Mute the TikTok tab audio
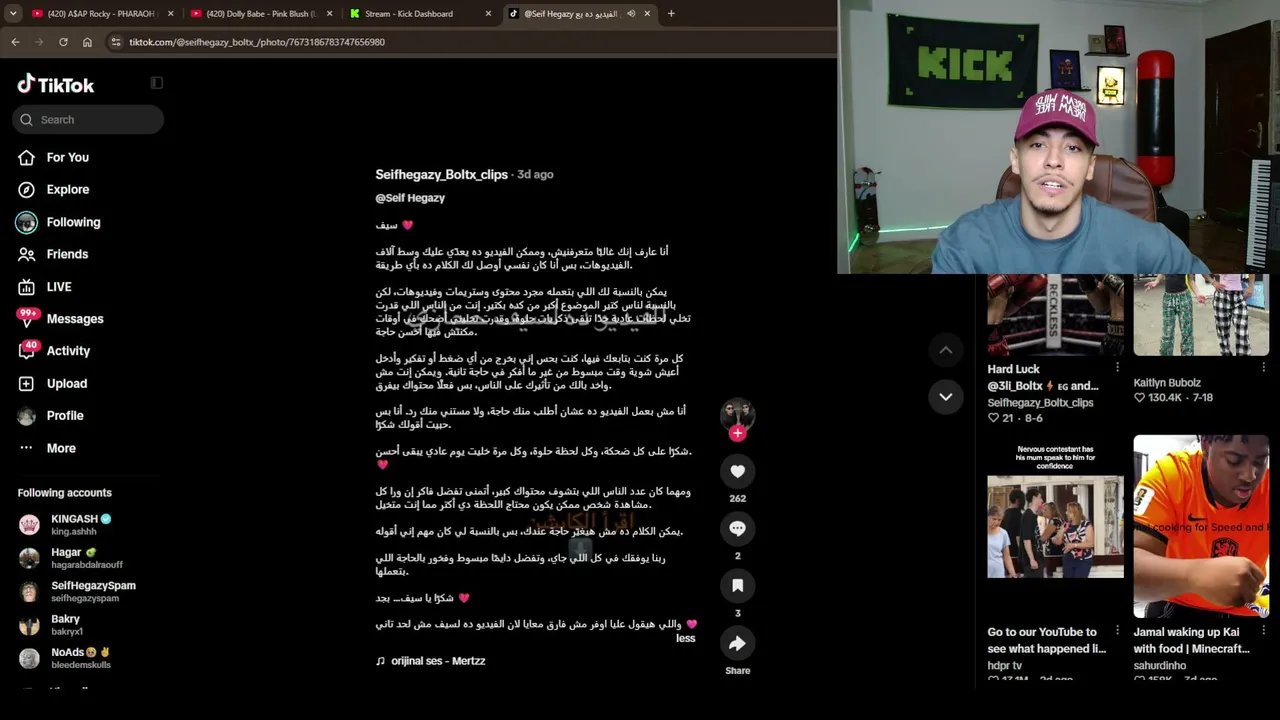Screen dimensions: 1280x720 [x=631, y=14]
